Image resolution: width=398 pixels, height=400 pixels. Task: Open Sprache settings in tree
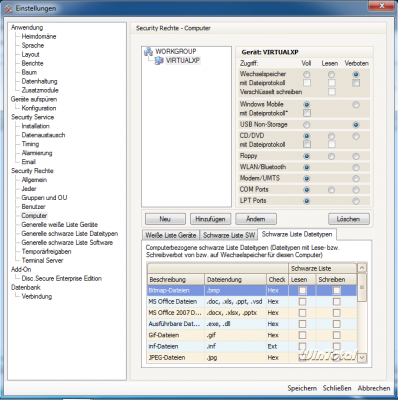coord(33,45)
